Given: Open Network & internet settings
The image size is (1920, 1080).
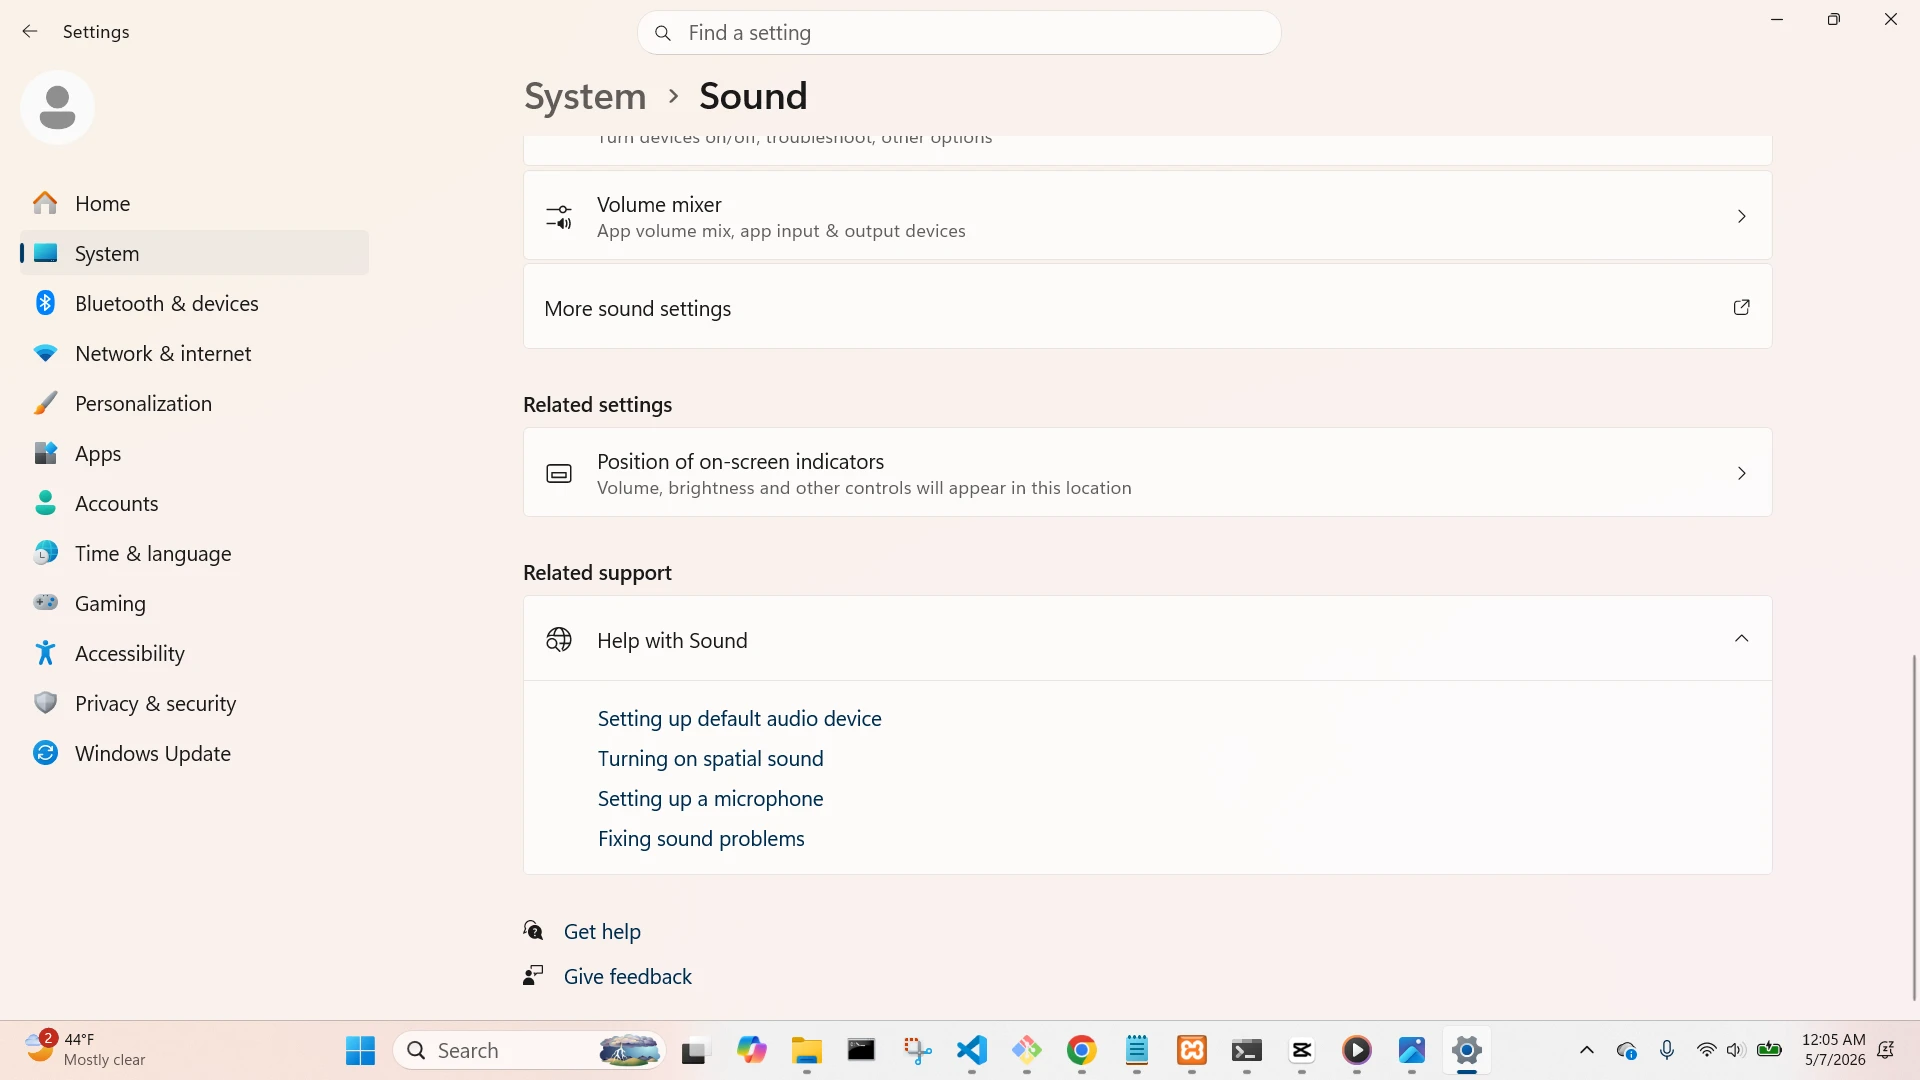Looking at the screenshot, I should pos(194,353).
